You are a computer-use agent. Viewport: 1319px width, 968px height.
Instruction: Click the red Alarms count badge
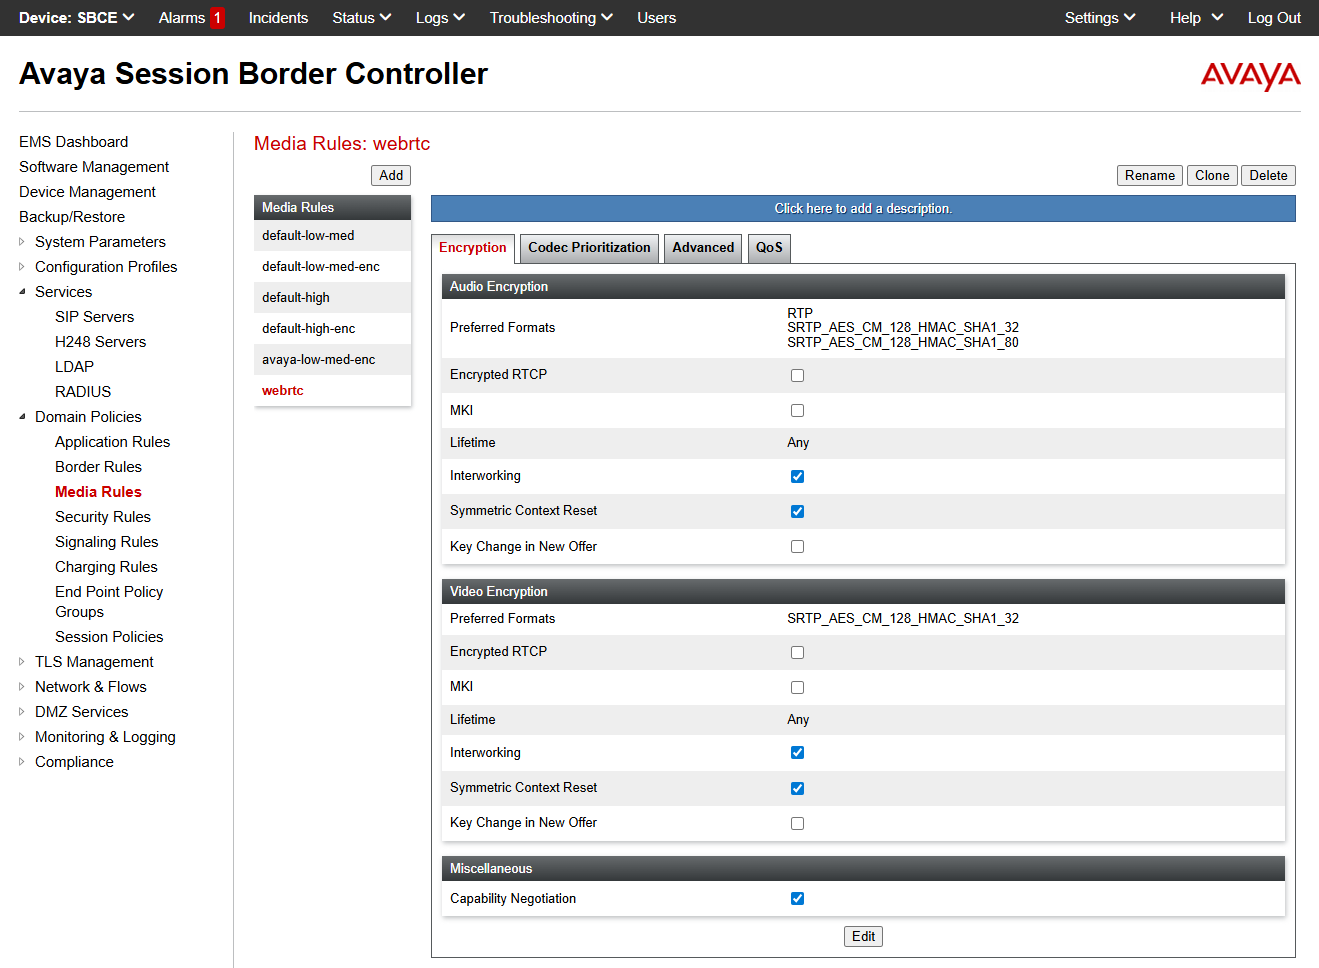[217, 18]
